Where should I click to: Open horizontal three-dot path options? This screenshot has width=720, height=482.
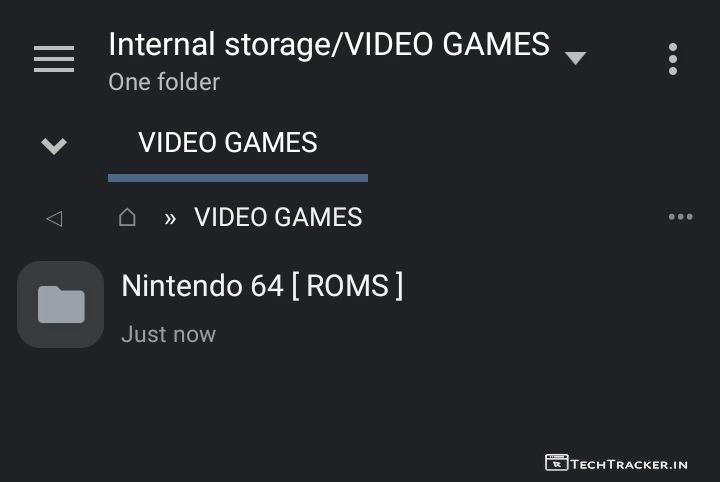pos(680,217)
